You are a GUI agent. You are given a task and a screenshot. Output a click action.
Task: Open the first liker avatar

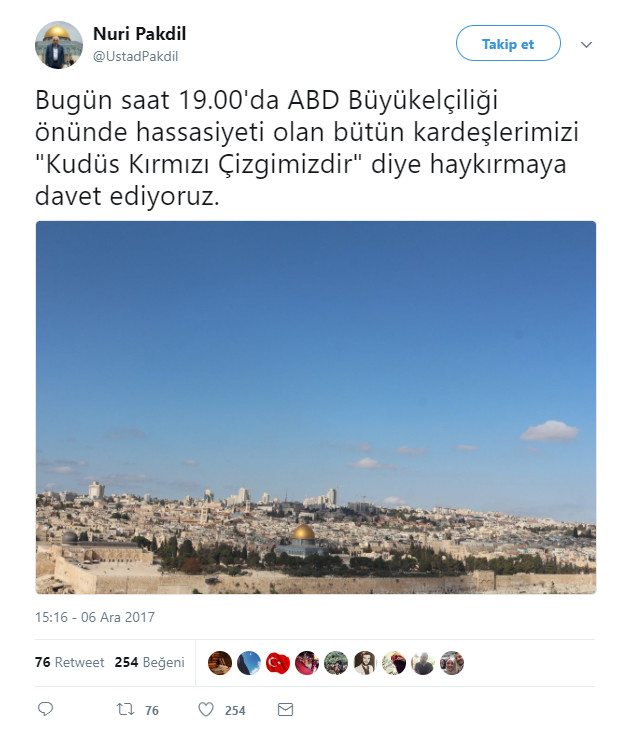(x=220, y=663)
